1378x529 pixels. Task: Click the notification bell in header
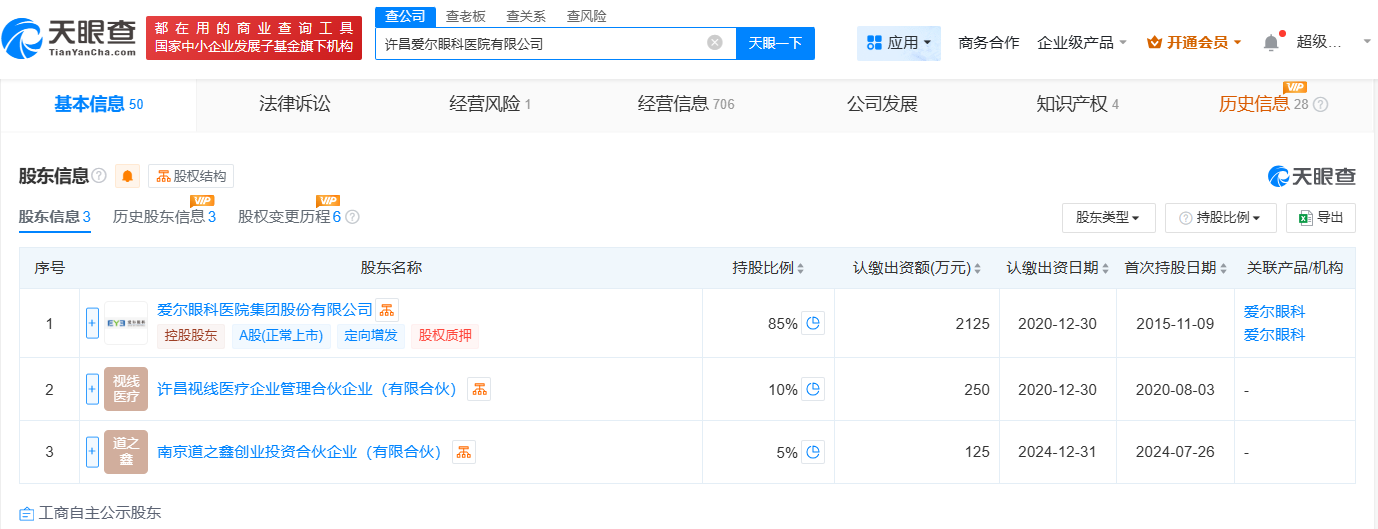(1271, 43)
